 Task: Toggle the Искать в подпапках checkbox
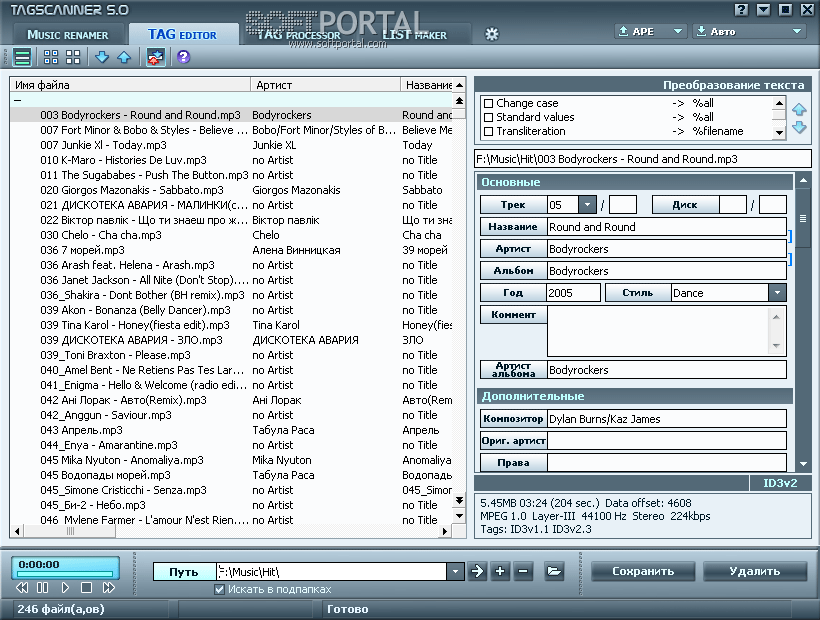click(x=220, y=590)
